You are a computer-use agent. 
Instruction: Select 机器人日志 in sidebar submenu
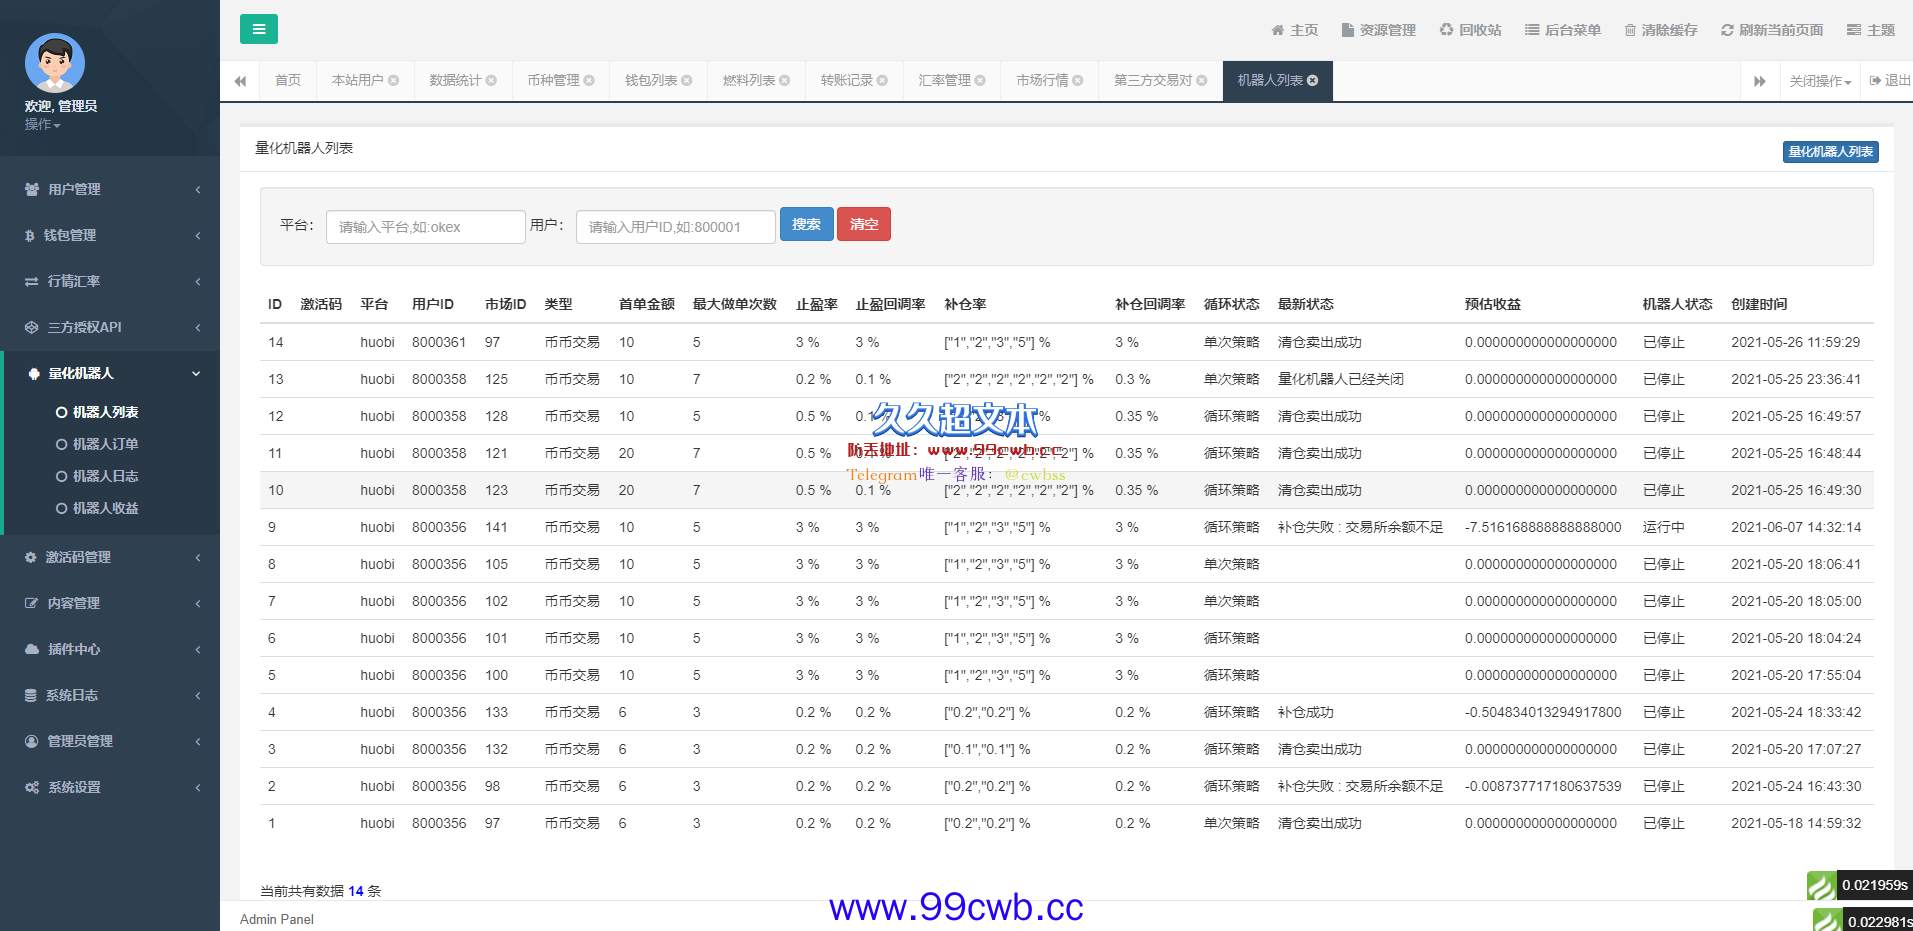pyautogui.click(x=105, y=476)
